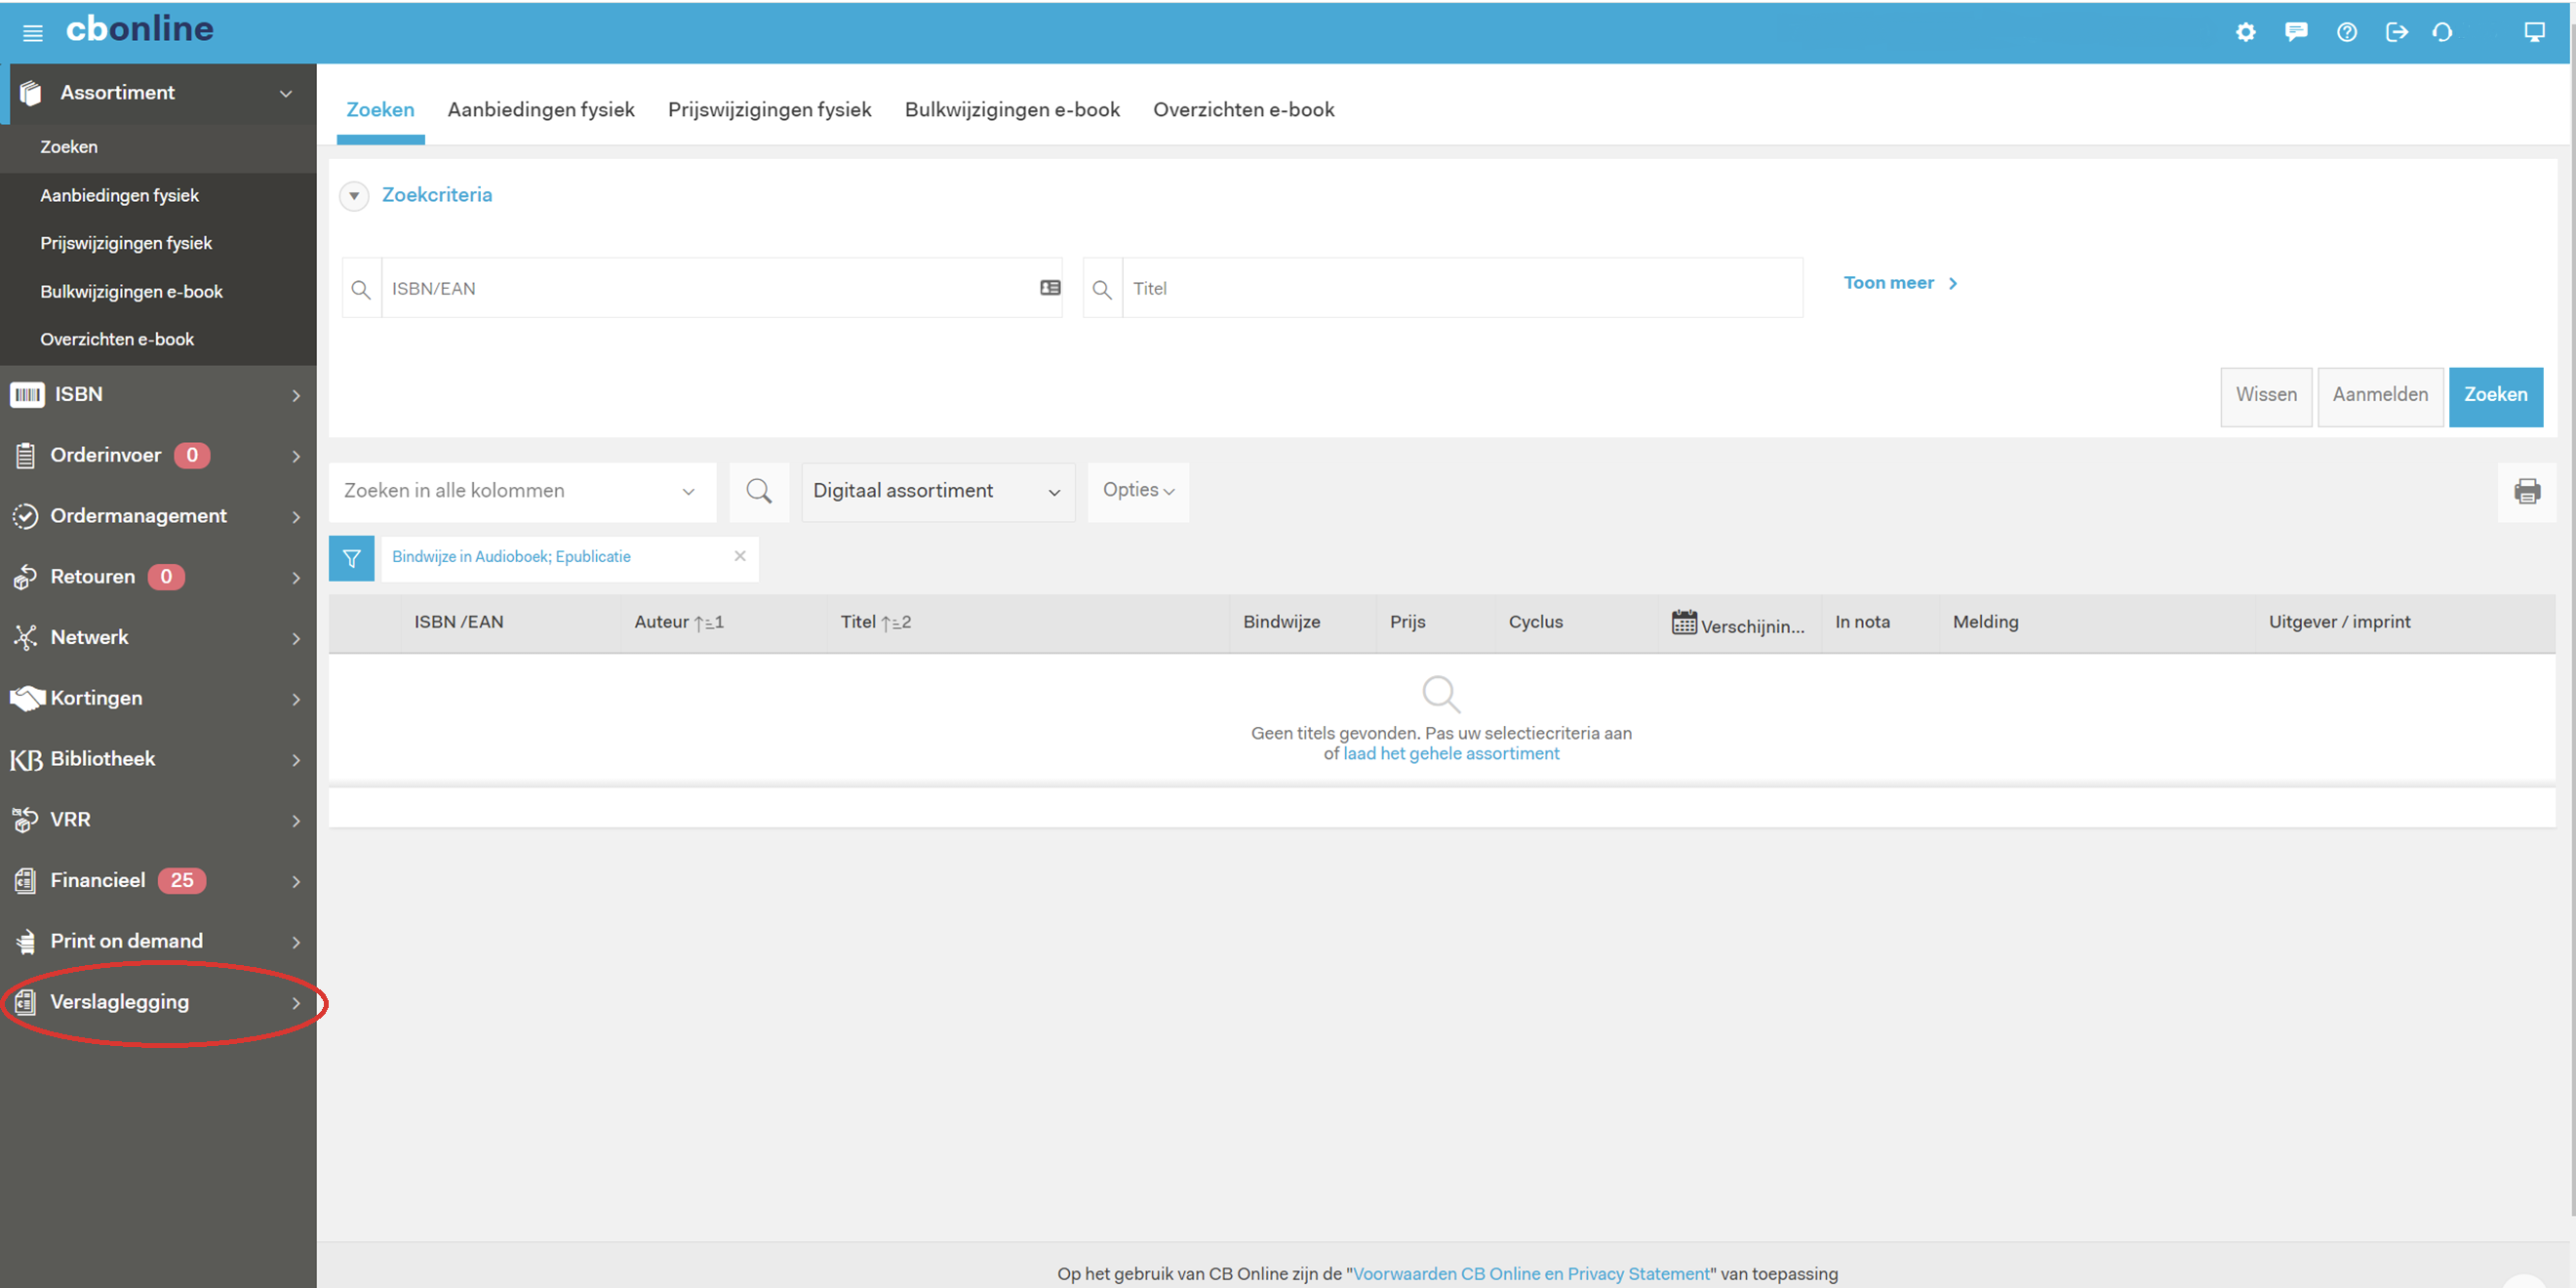Open the Zoeken in alle kolommen dropdown

tap(522, 491)
